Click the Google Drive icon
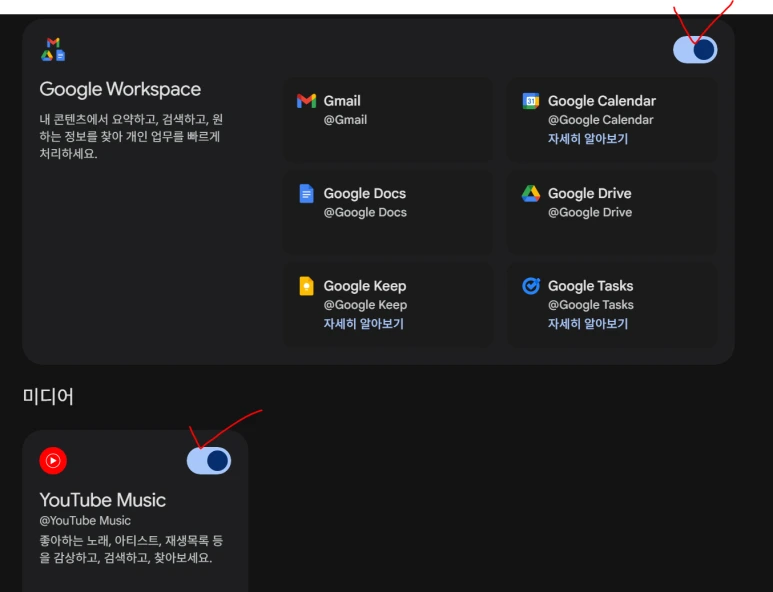Viewport: 773px width, 592px height. click(x=531, y=193)
